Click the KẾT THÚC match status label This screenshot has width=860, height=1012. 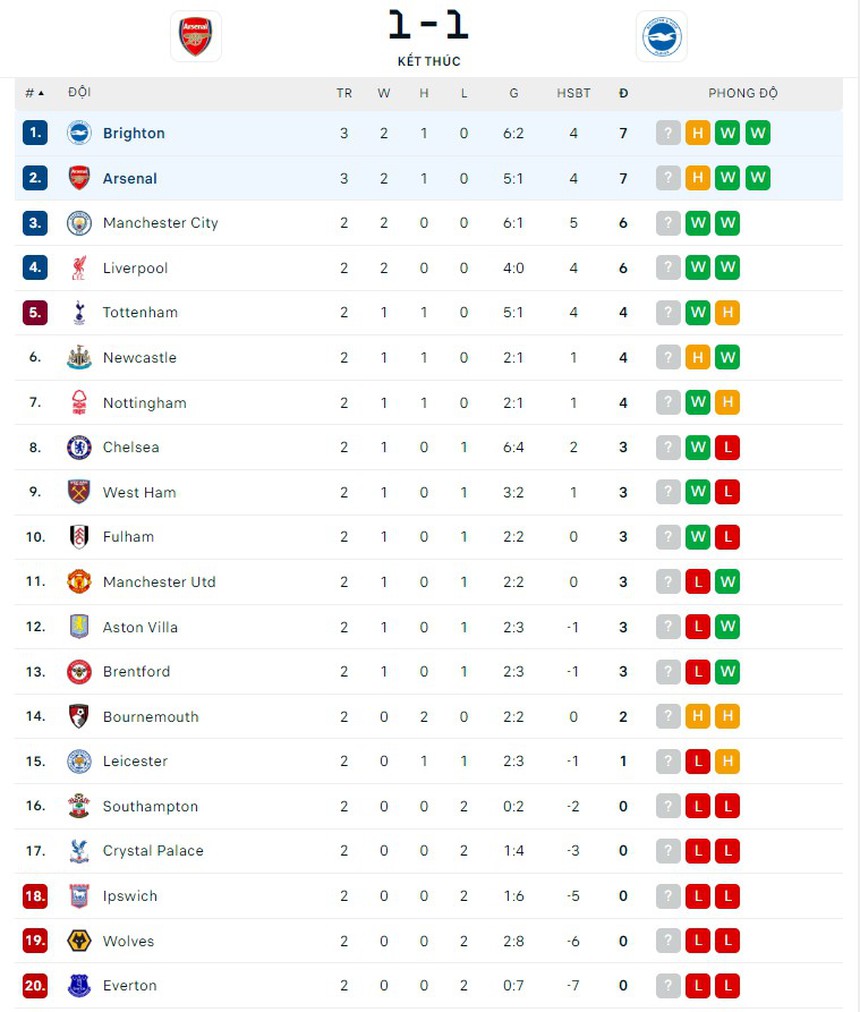click(x=428, y=61)
